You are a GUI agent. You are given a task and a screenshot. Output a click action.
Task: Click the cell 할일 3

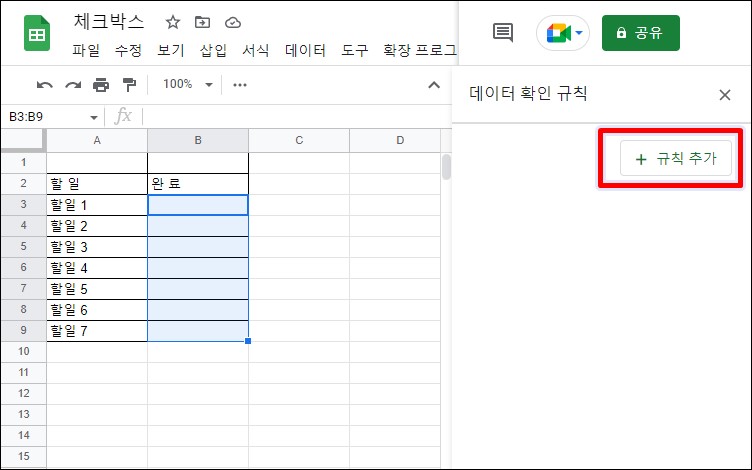(97, 247)
